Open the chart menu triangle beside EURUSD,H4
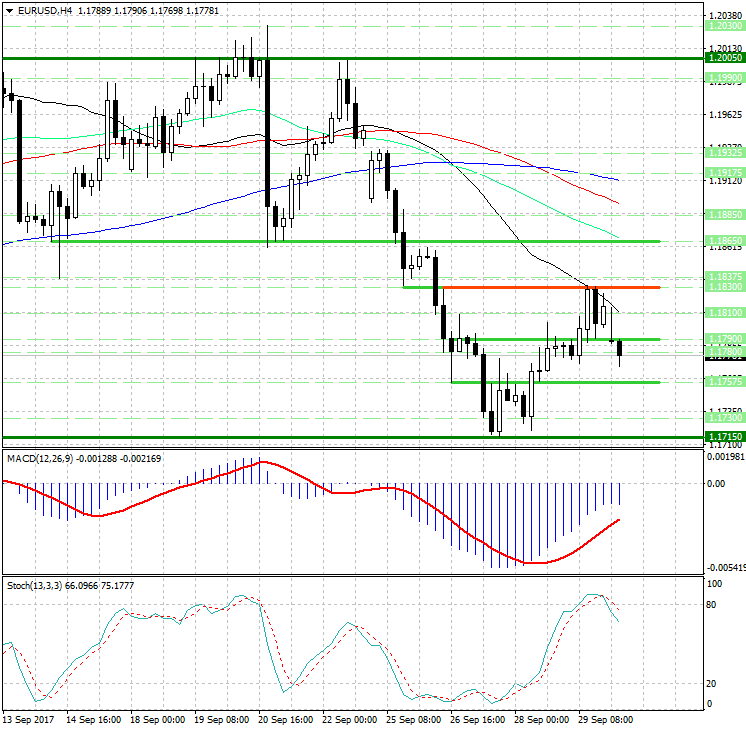Screen dimensions: 746x731 [10, 10]
